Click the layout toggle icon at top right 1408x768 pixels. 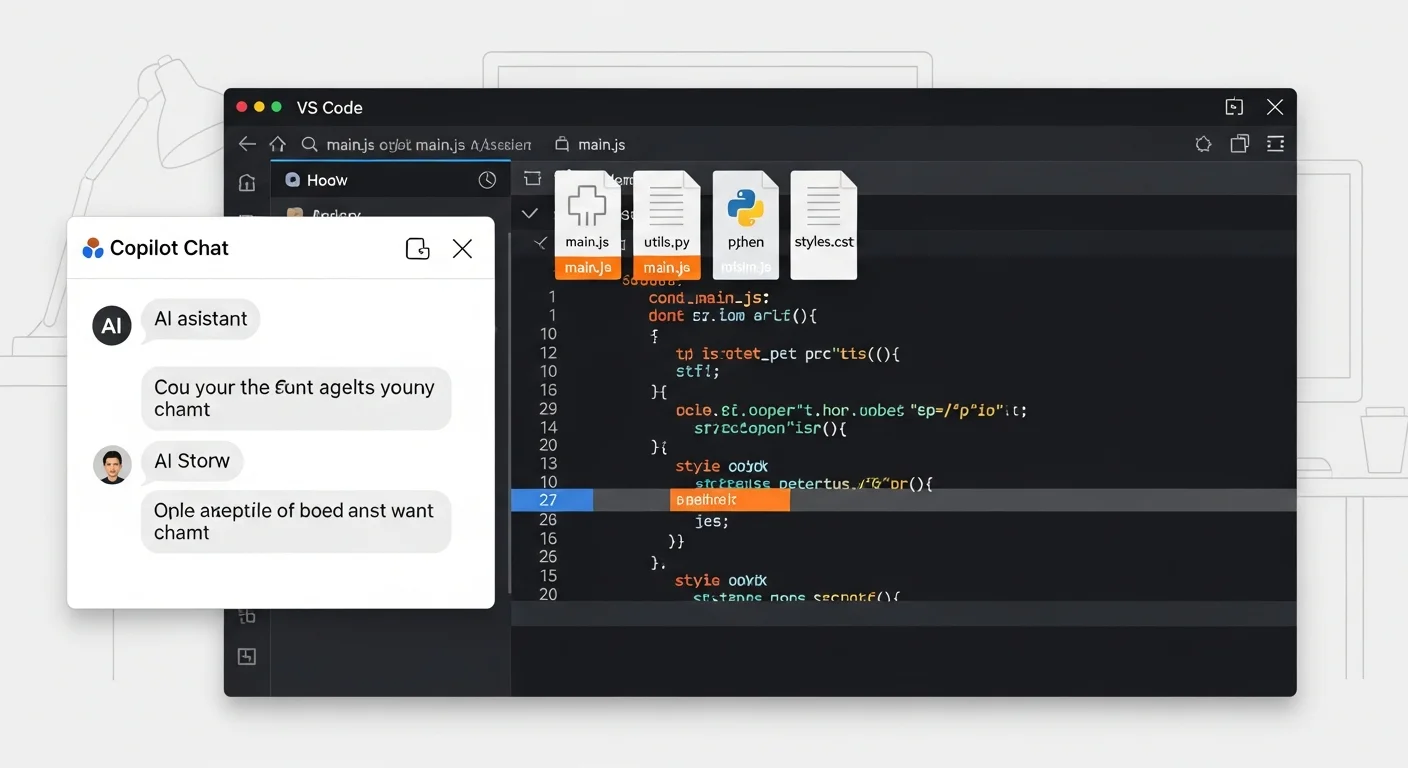(1275, 143)
